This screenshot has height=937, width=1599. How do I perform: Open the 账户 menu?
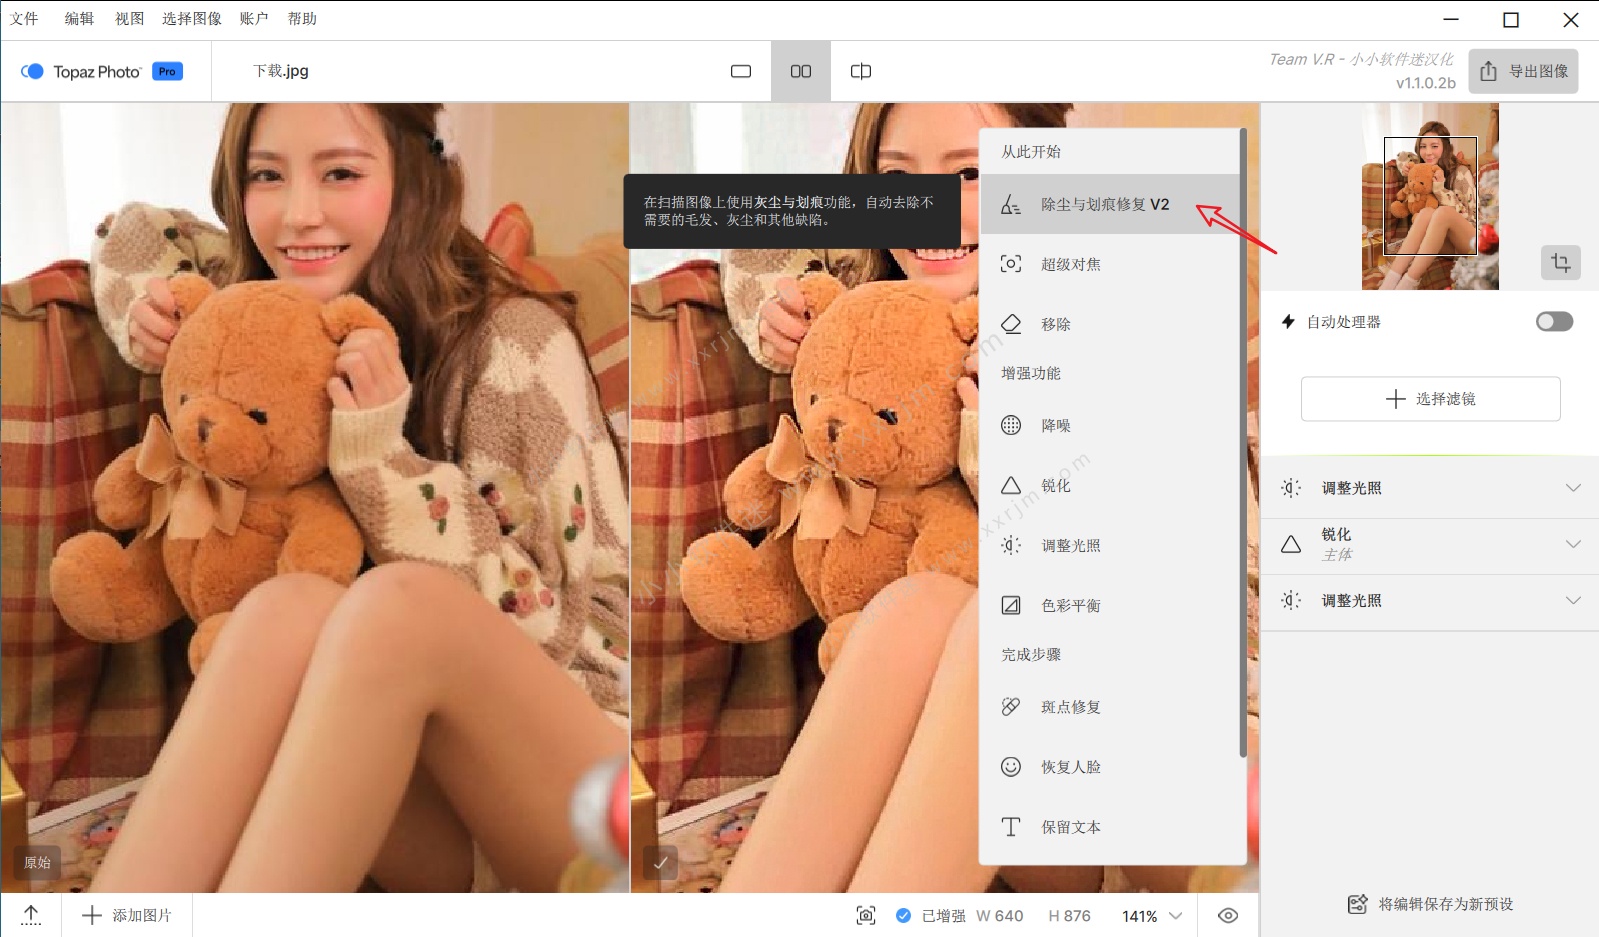point(254,19)
